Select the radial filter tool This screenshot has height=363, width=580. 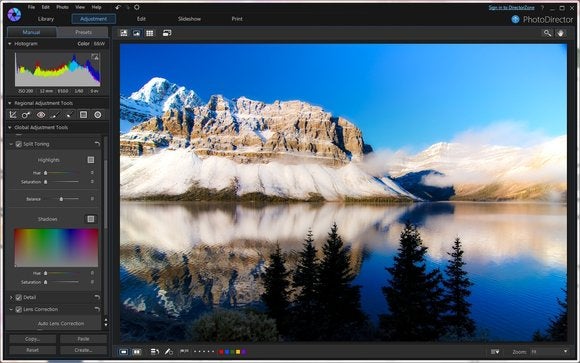click(98, 115)
